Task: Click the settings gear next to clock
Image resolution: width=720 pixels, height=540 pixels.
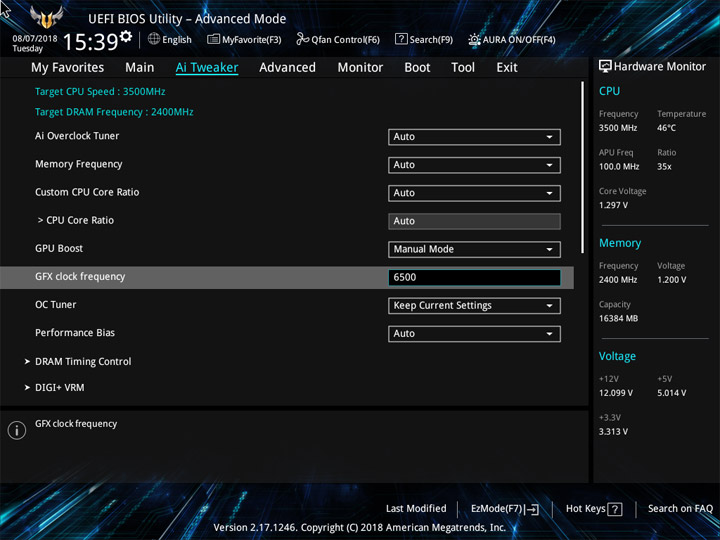Action: (126, 36)
